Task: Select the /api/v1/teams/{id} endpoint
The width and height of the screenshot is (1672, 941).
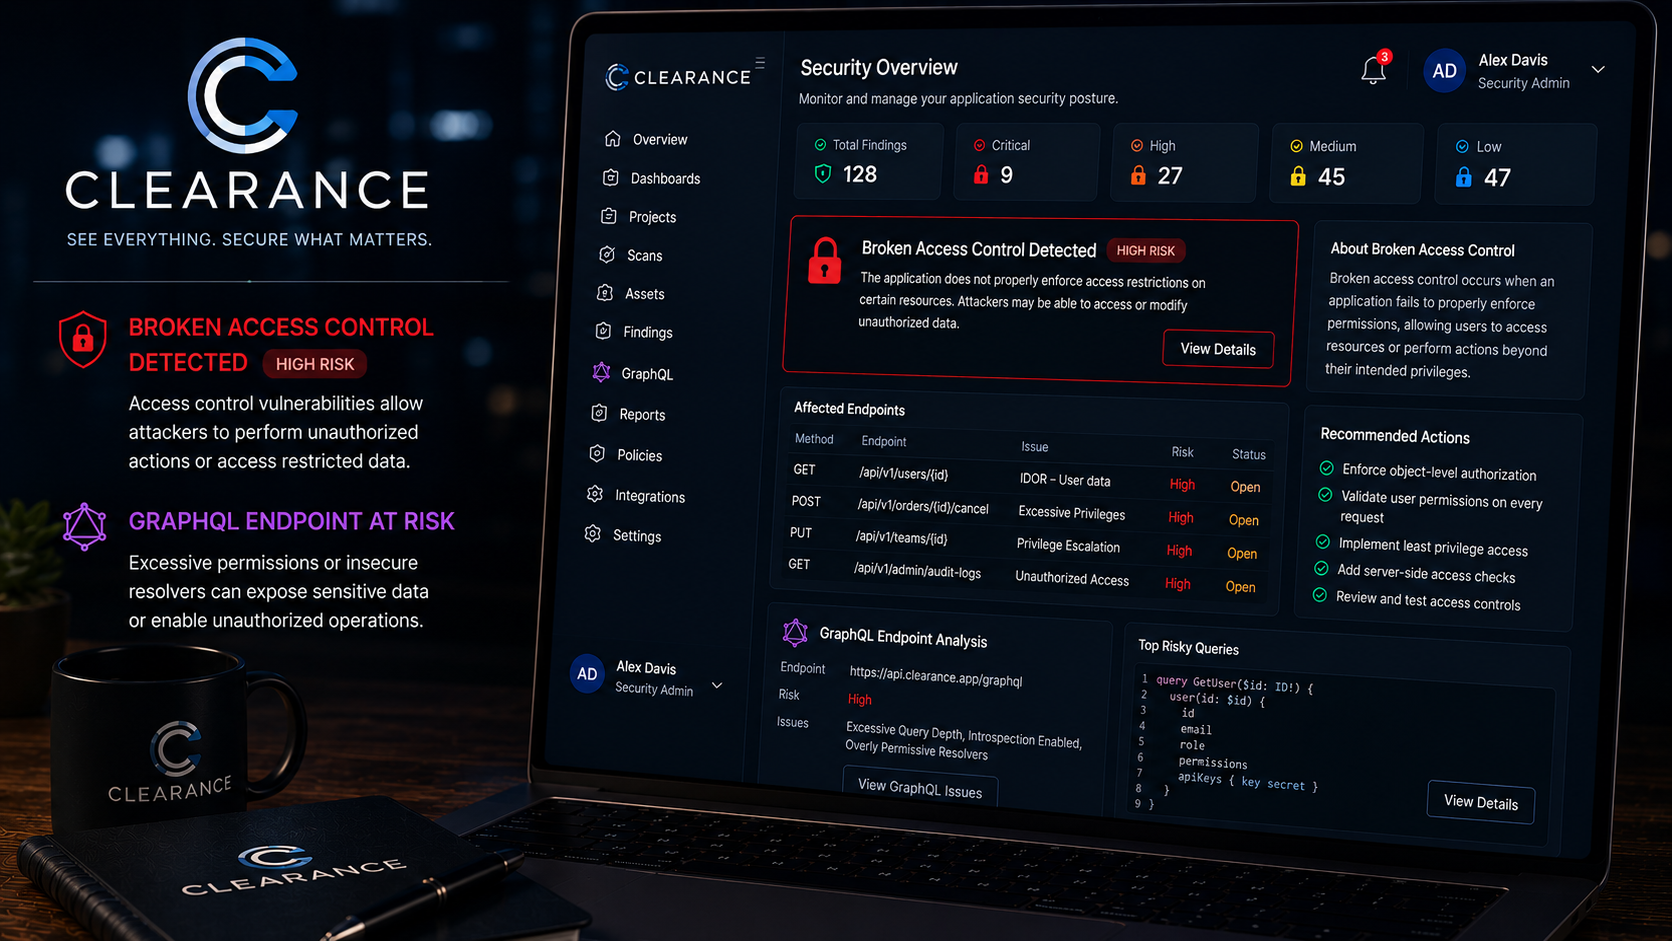Action: pyautogui.click(x=901, y=538)
